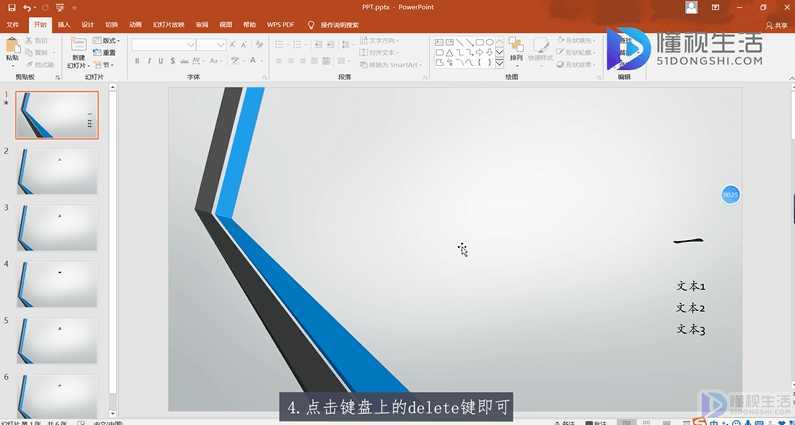Image resolution: width=795 pixels, height=425 pixels.
Task: Select the Rectangle shape in the shapes gallery
Action: coord(480,42)
